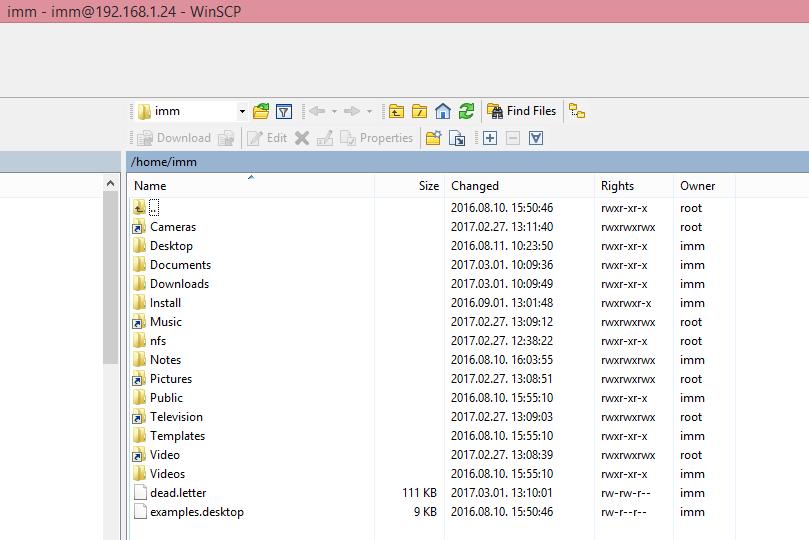Click the 111 KB size cell
Screen dimensions: 809x540
[419, 493]
